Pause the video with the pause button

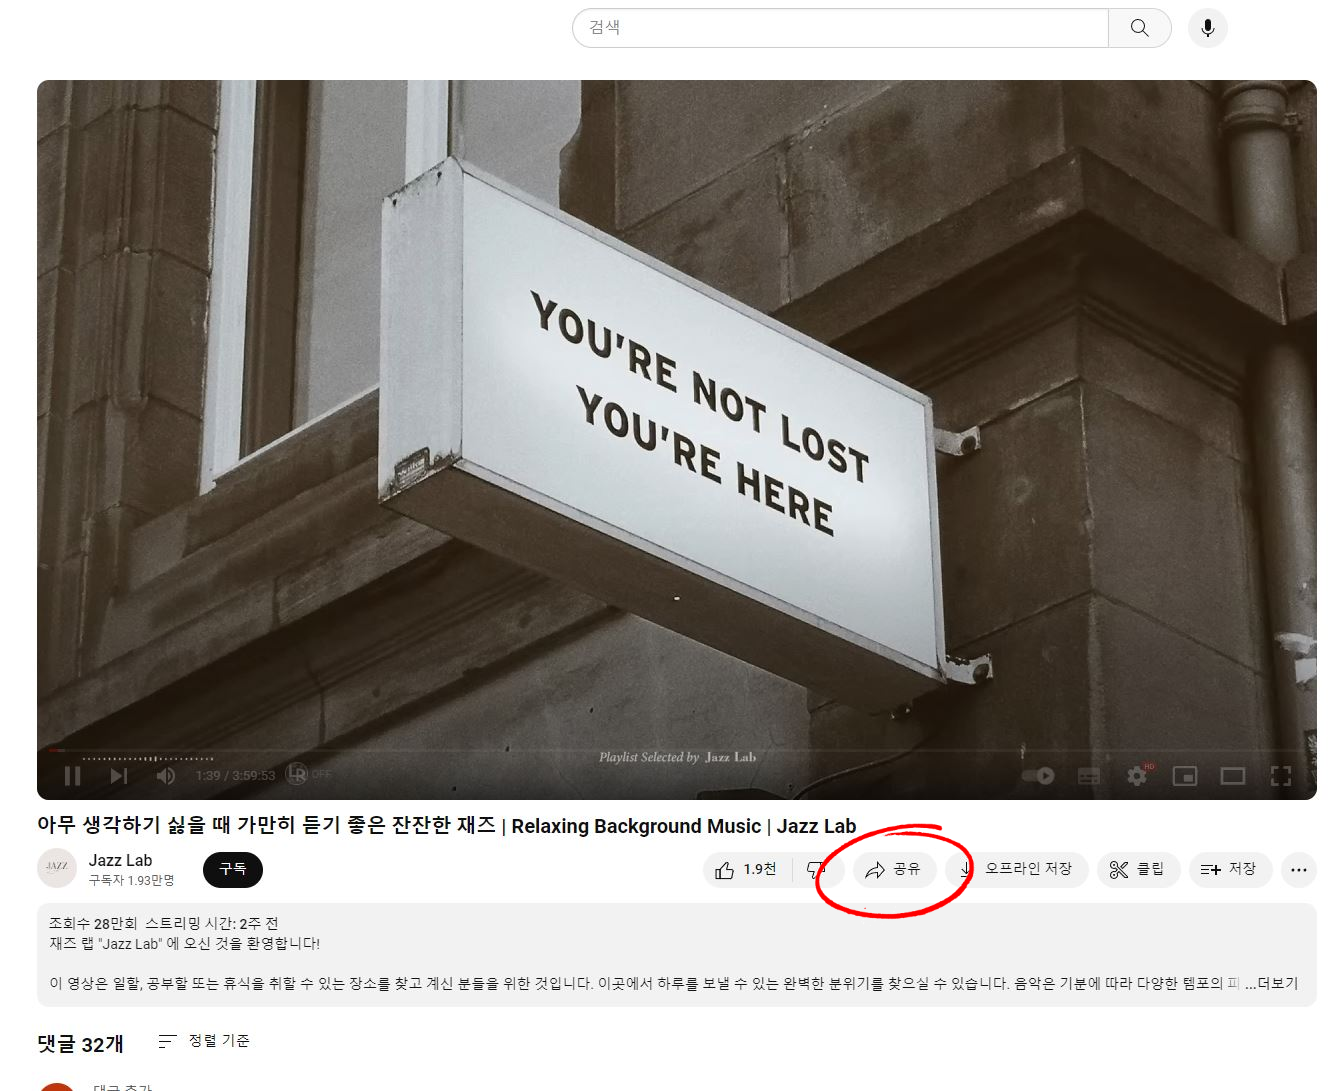72,775
